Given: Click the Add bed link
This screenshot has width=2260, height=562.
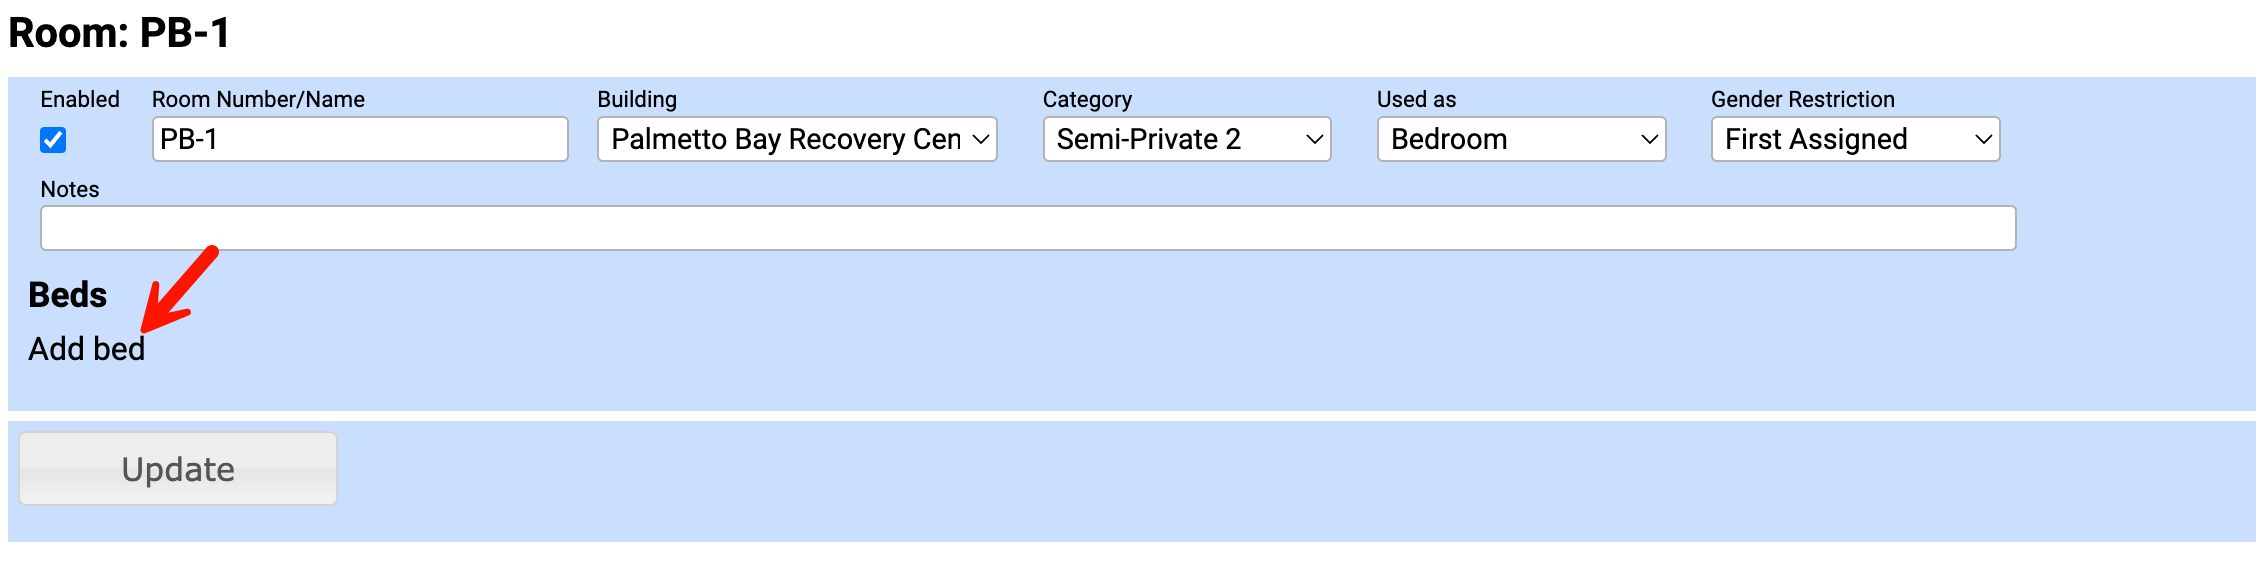Looking at the screenshot, I should [87, 349].
